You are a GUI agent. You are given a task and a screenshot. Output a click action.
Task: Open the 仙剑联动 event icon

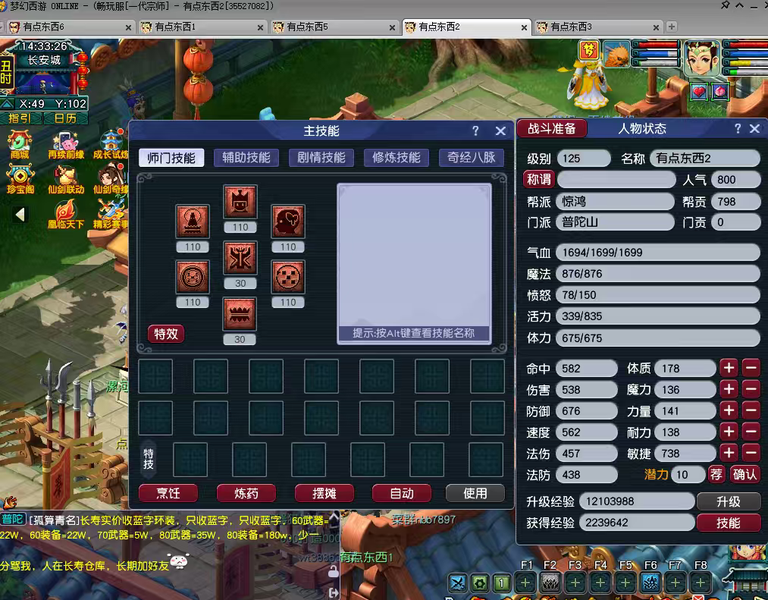pyautogui.click(x=66, y=180)
